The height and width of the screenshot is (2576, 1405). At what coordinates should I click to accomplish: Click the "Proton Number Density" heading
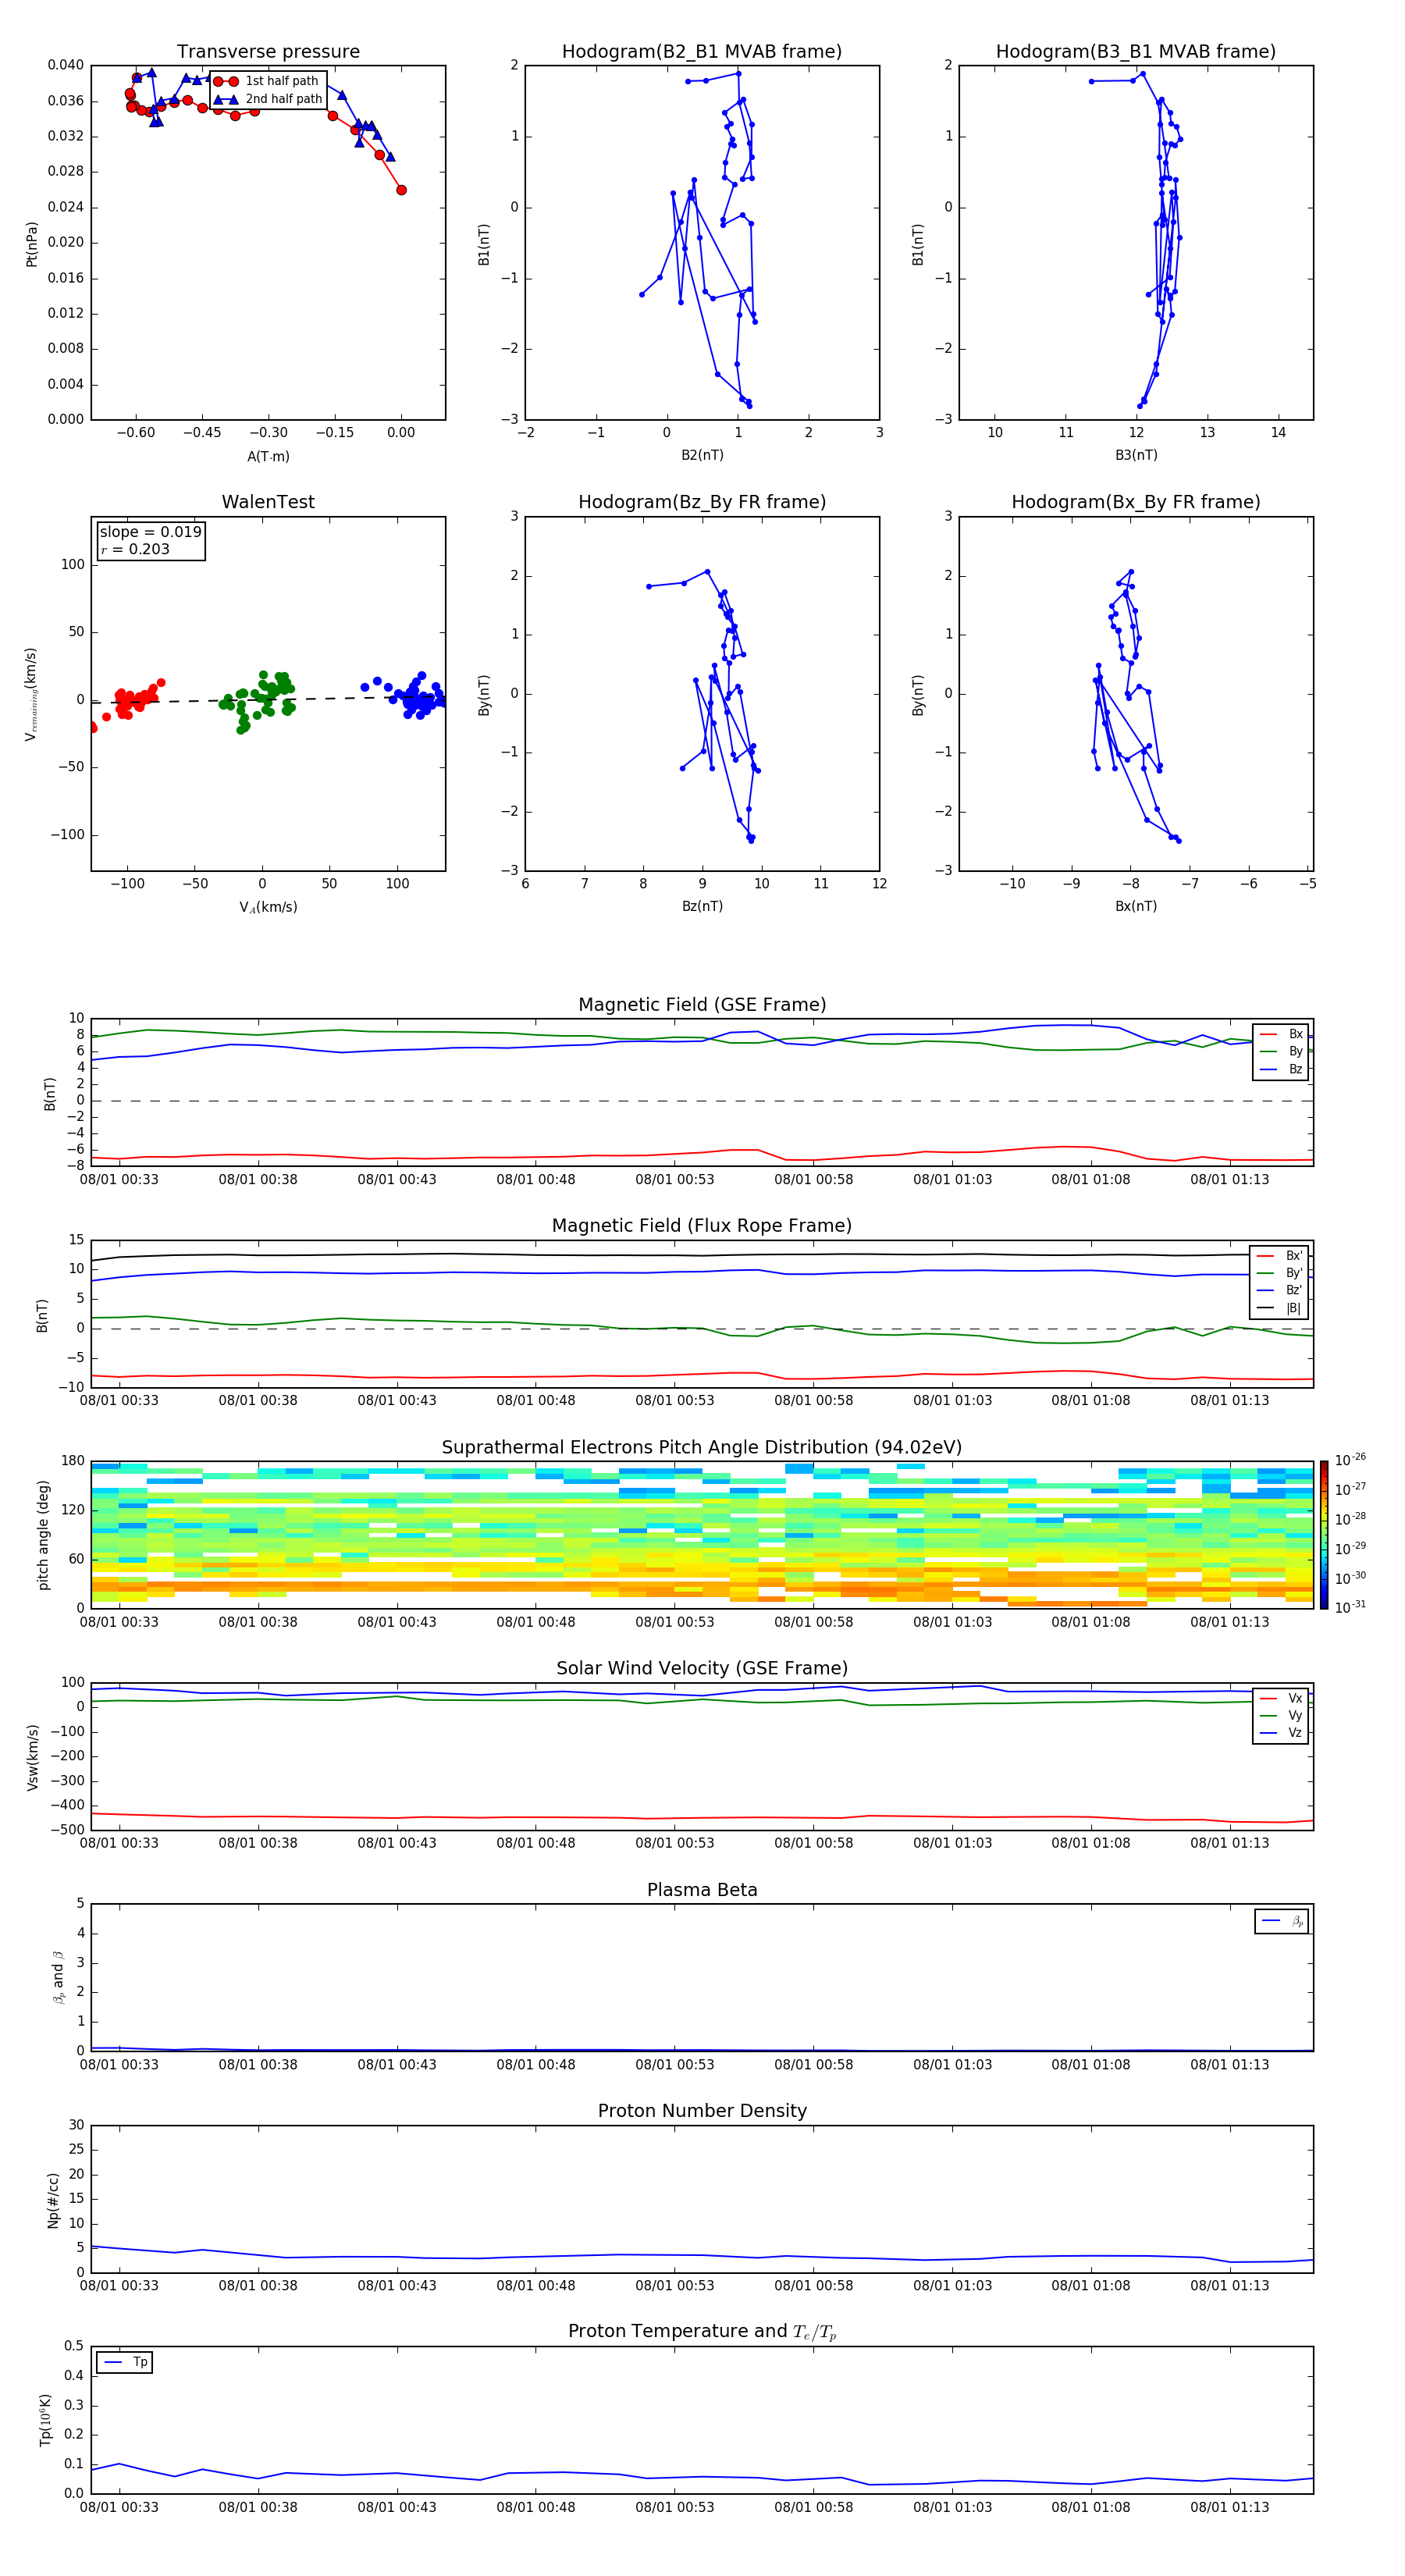[701, 2110]
